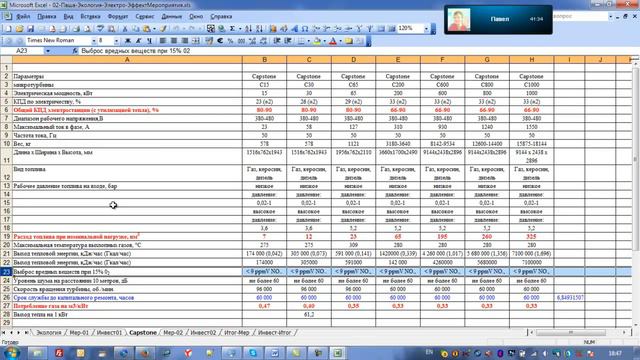Open the Формат menu
This screenshot has width=640, height=360.
118,17
